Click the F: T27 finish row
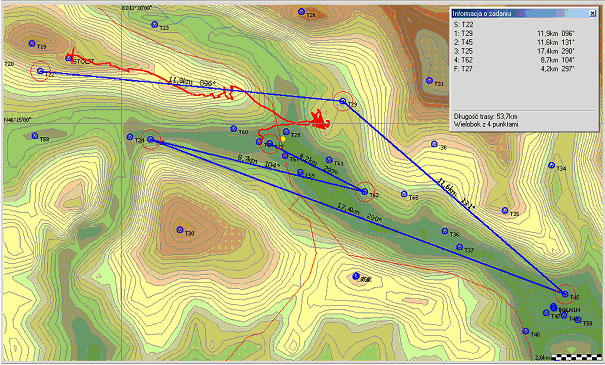The height and width of the screenshot is (365, 605). [515, 69]
